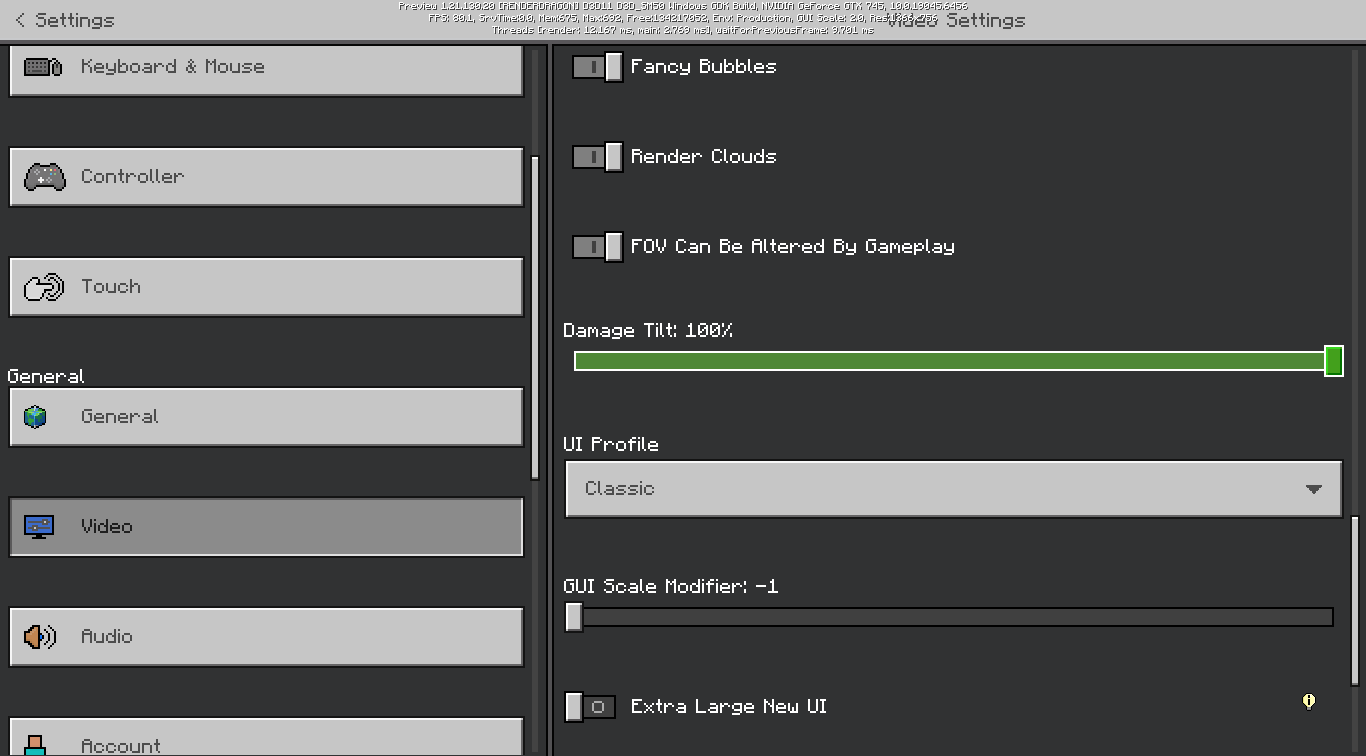Click the Touch hand icon
The height and width of the screenshot is (756, 1366).
(44, 287)
